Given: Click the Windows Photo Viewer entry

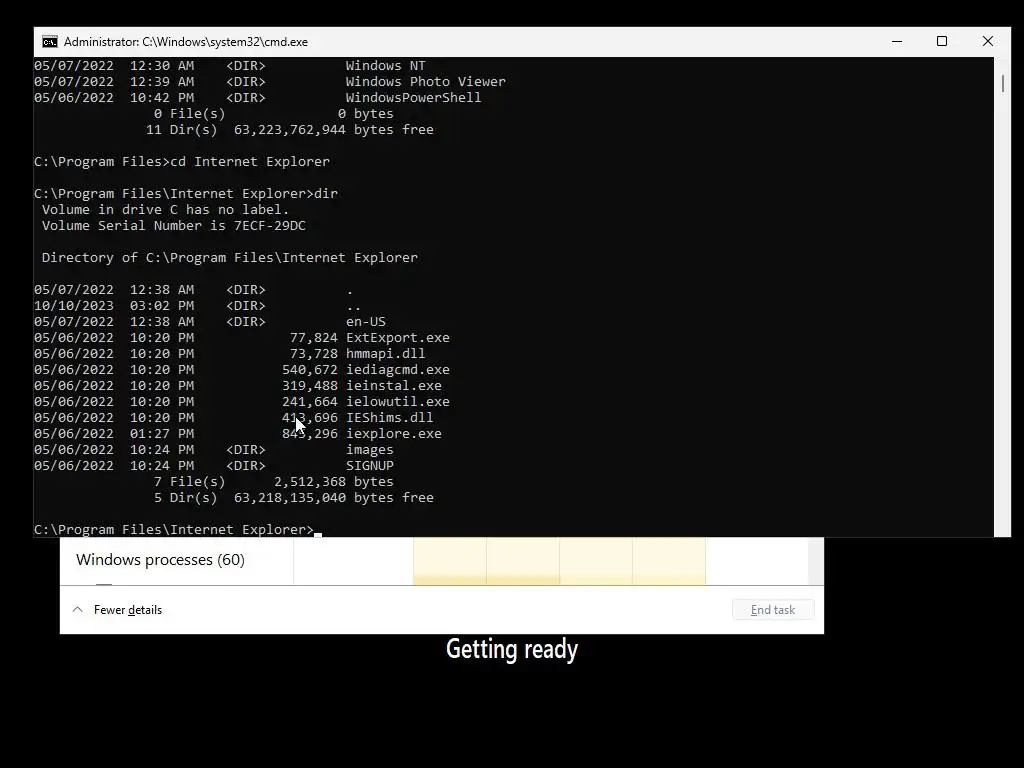Looking at the screenshot, I should (426, 82).
